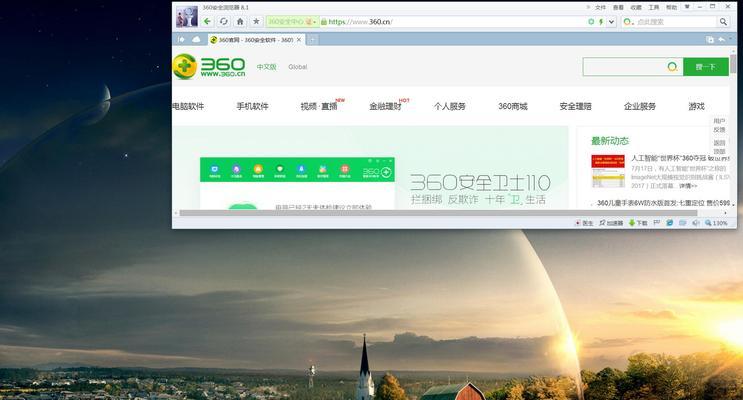Click the 详情>> link under news summary

(688, 186)
